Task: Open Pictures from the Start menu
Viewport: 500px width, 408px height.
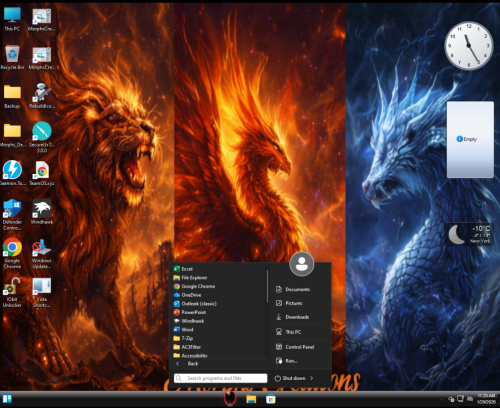Action: (300, 303)
